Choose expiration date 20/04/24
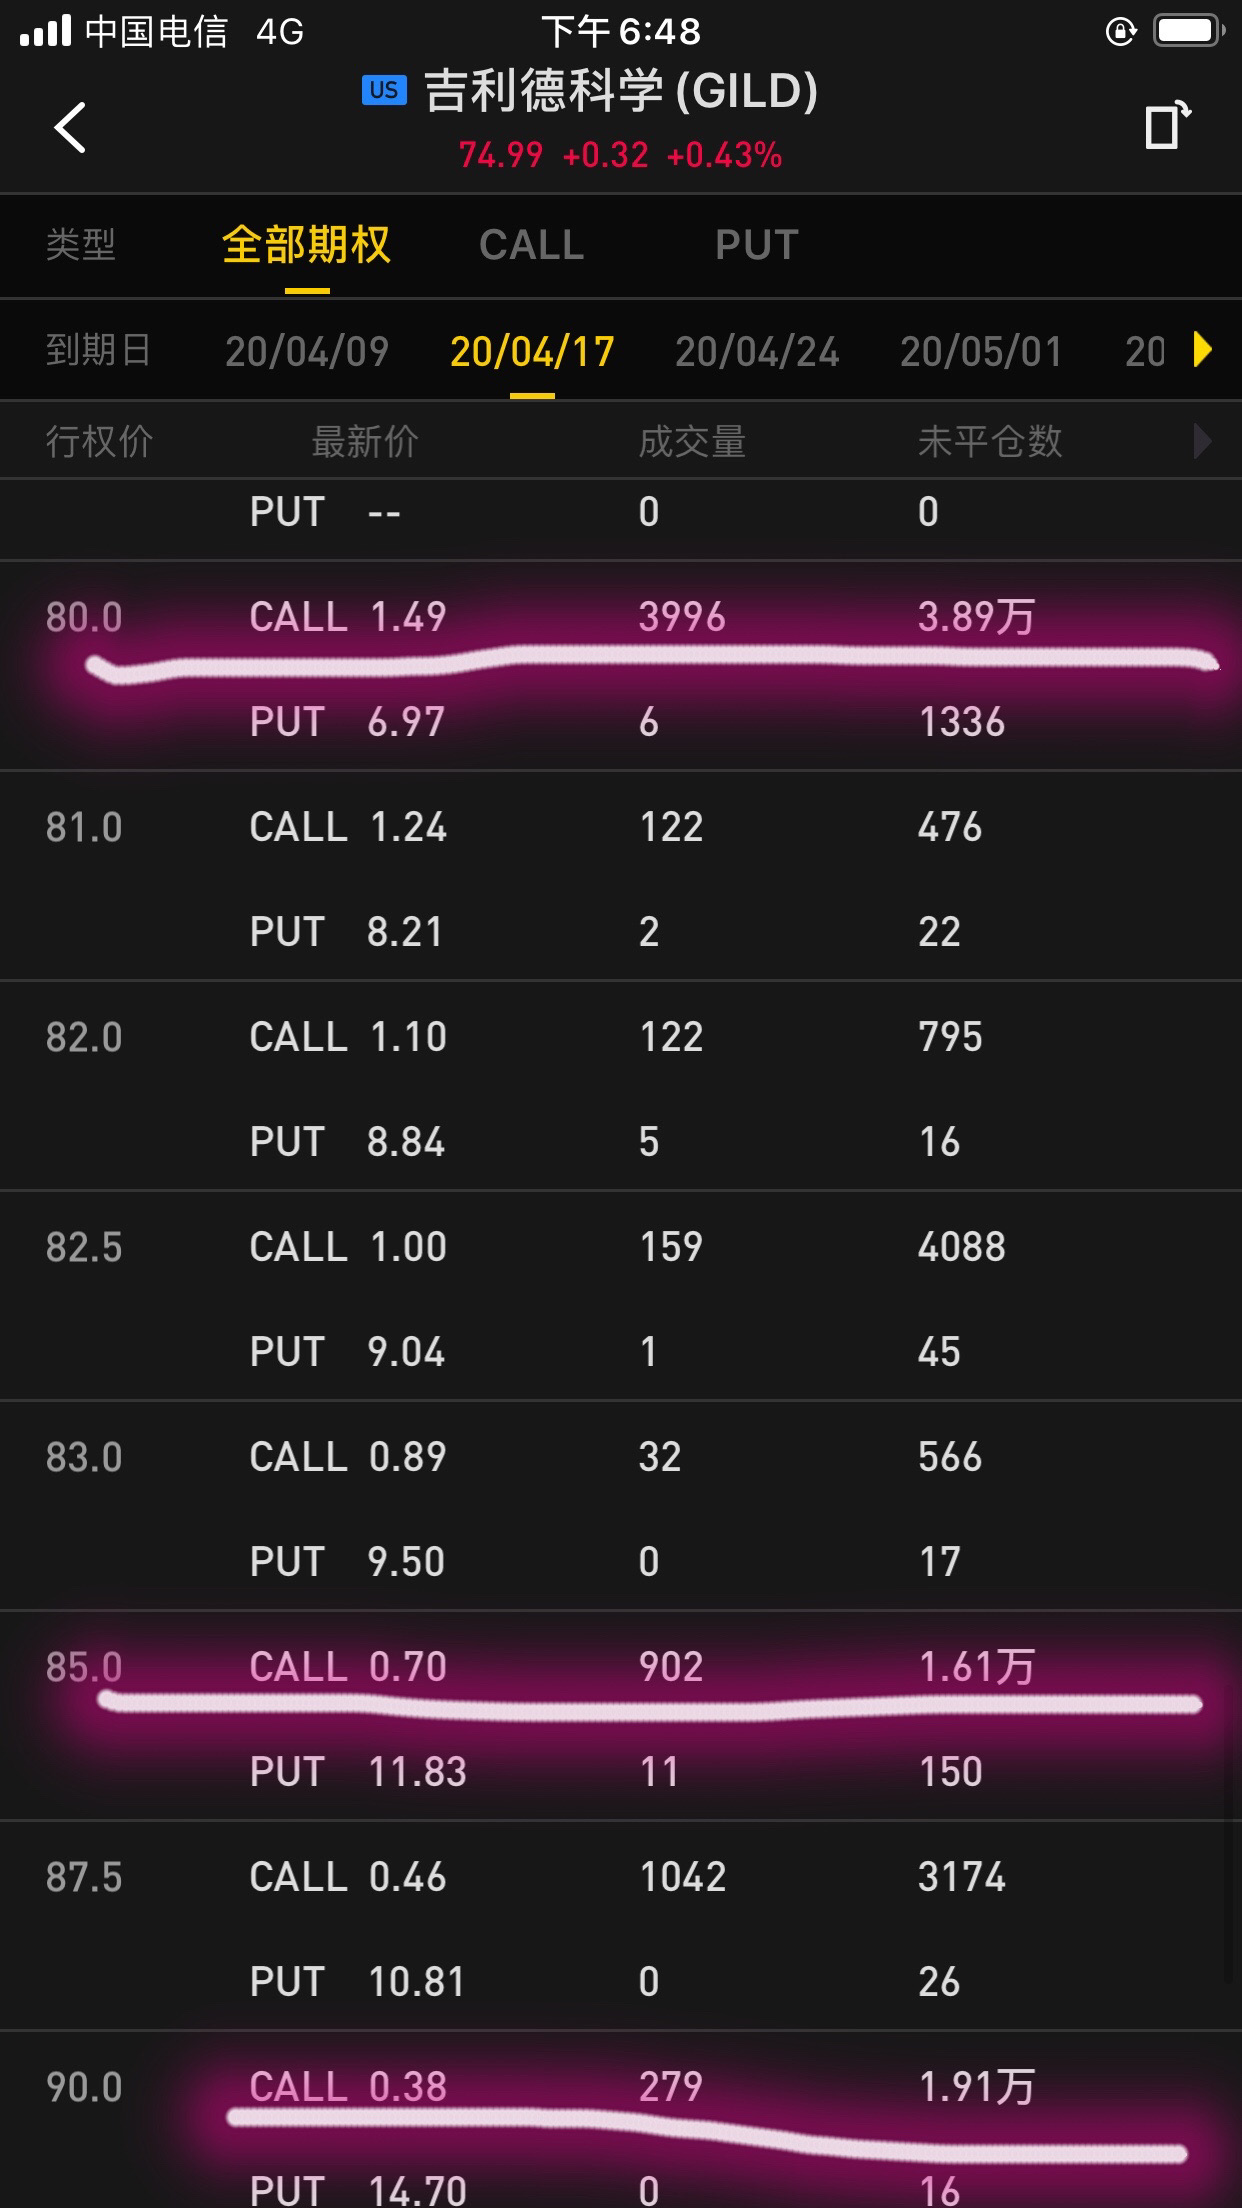 point(757,352)
